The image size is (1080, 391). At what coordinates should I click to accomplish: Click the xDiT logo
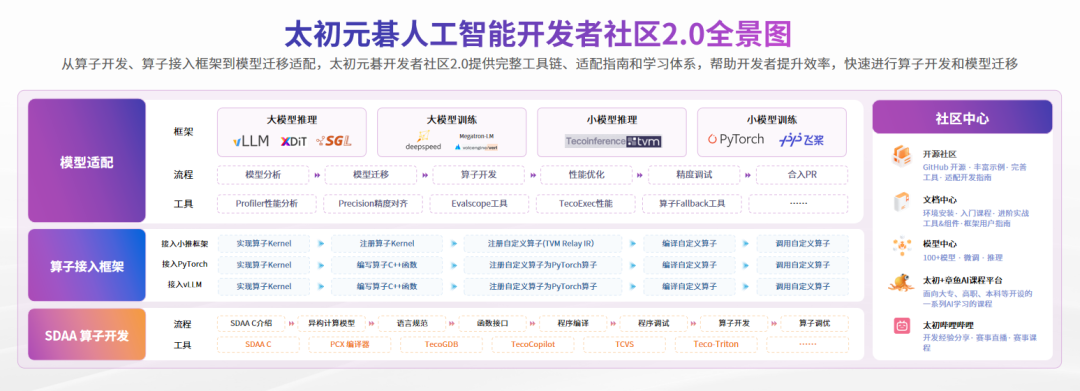(x=293, y=142)
